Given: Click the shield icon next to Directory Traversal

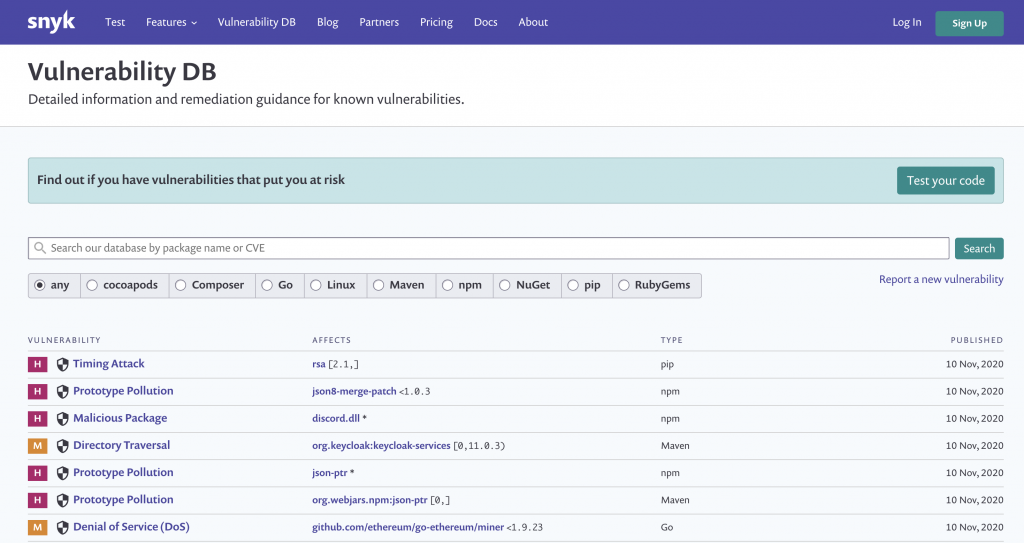Looking at the screenshot, I should coord(63,446).
